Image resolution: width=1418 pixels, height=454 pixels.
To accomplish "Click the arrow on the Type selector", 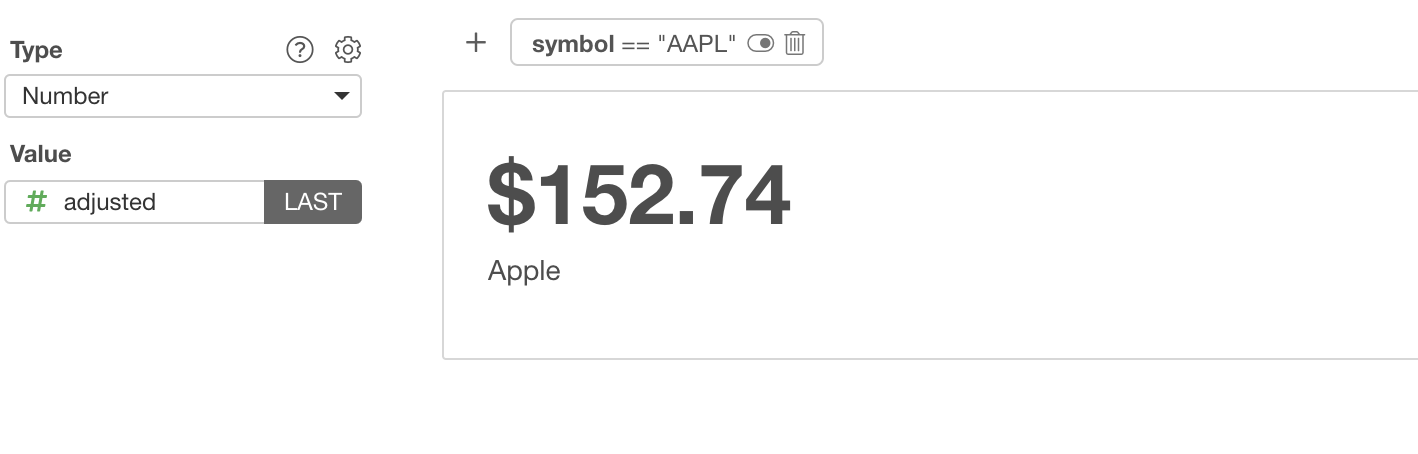I will [x=341, y=97].
